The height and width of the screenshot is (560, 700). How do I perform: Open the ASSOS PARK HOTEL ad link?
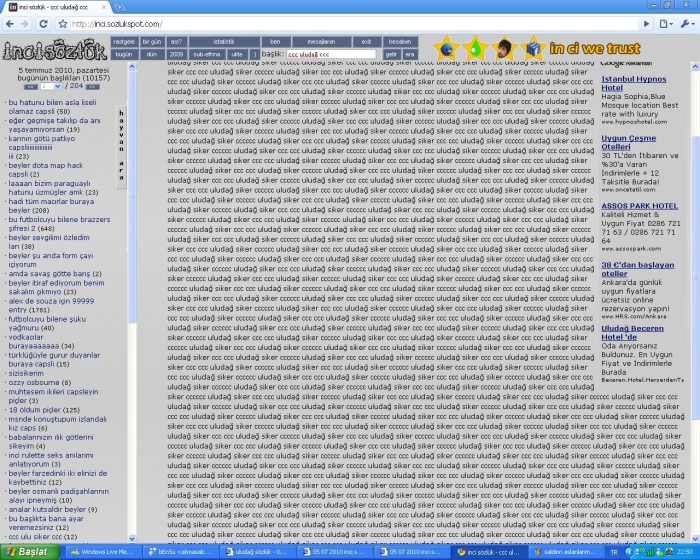[x=639, y=206]
